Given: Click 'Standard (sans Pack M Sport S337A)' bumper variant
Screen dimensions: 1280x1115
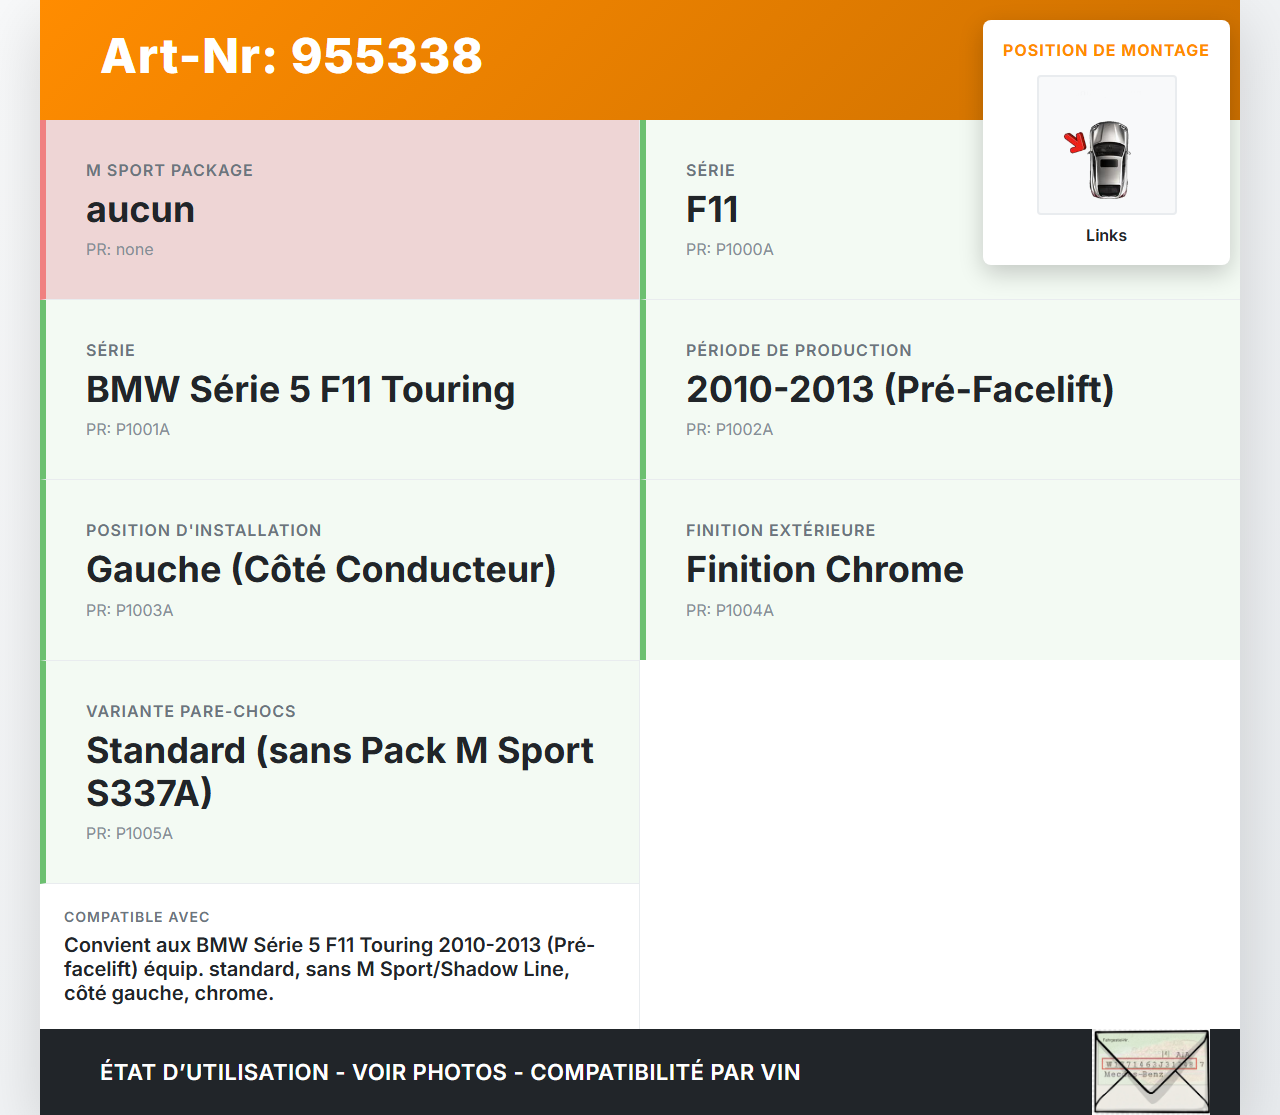Looking at the screenshot, I should point(340,771).
